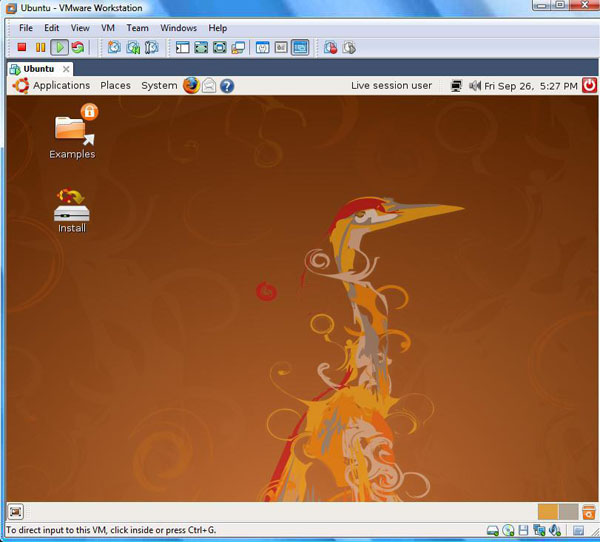Select the Examples folder on the desktop
Image resolution: width=600 pixels, height=542 pixels.
coord(72,132)
